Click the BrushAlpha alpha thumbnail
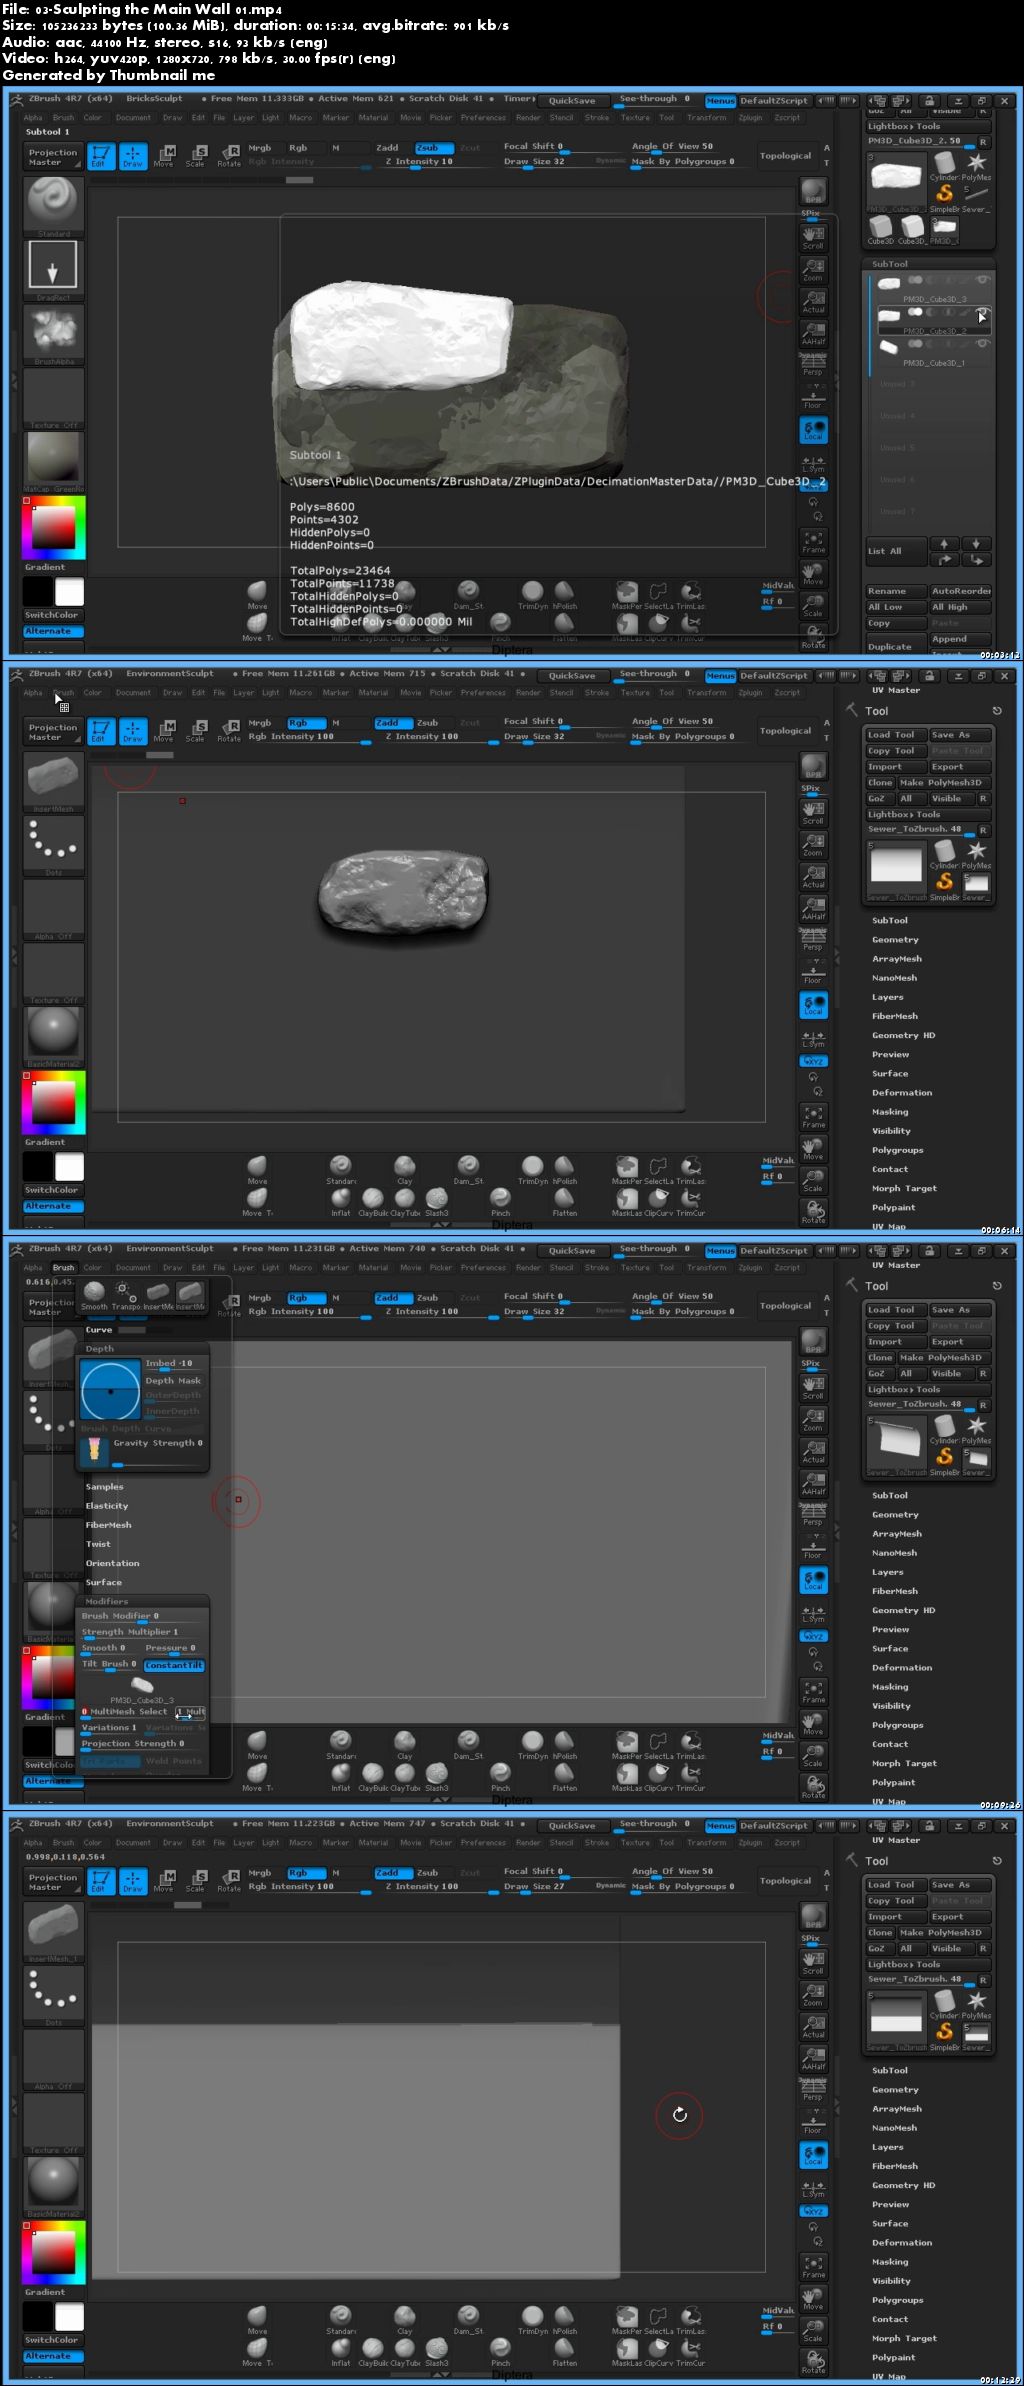Viewport: 1024px width, 2386px height. tap(52, 330)
